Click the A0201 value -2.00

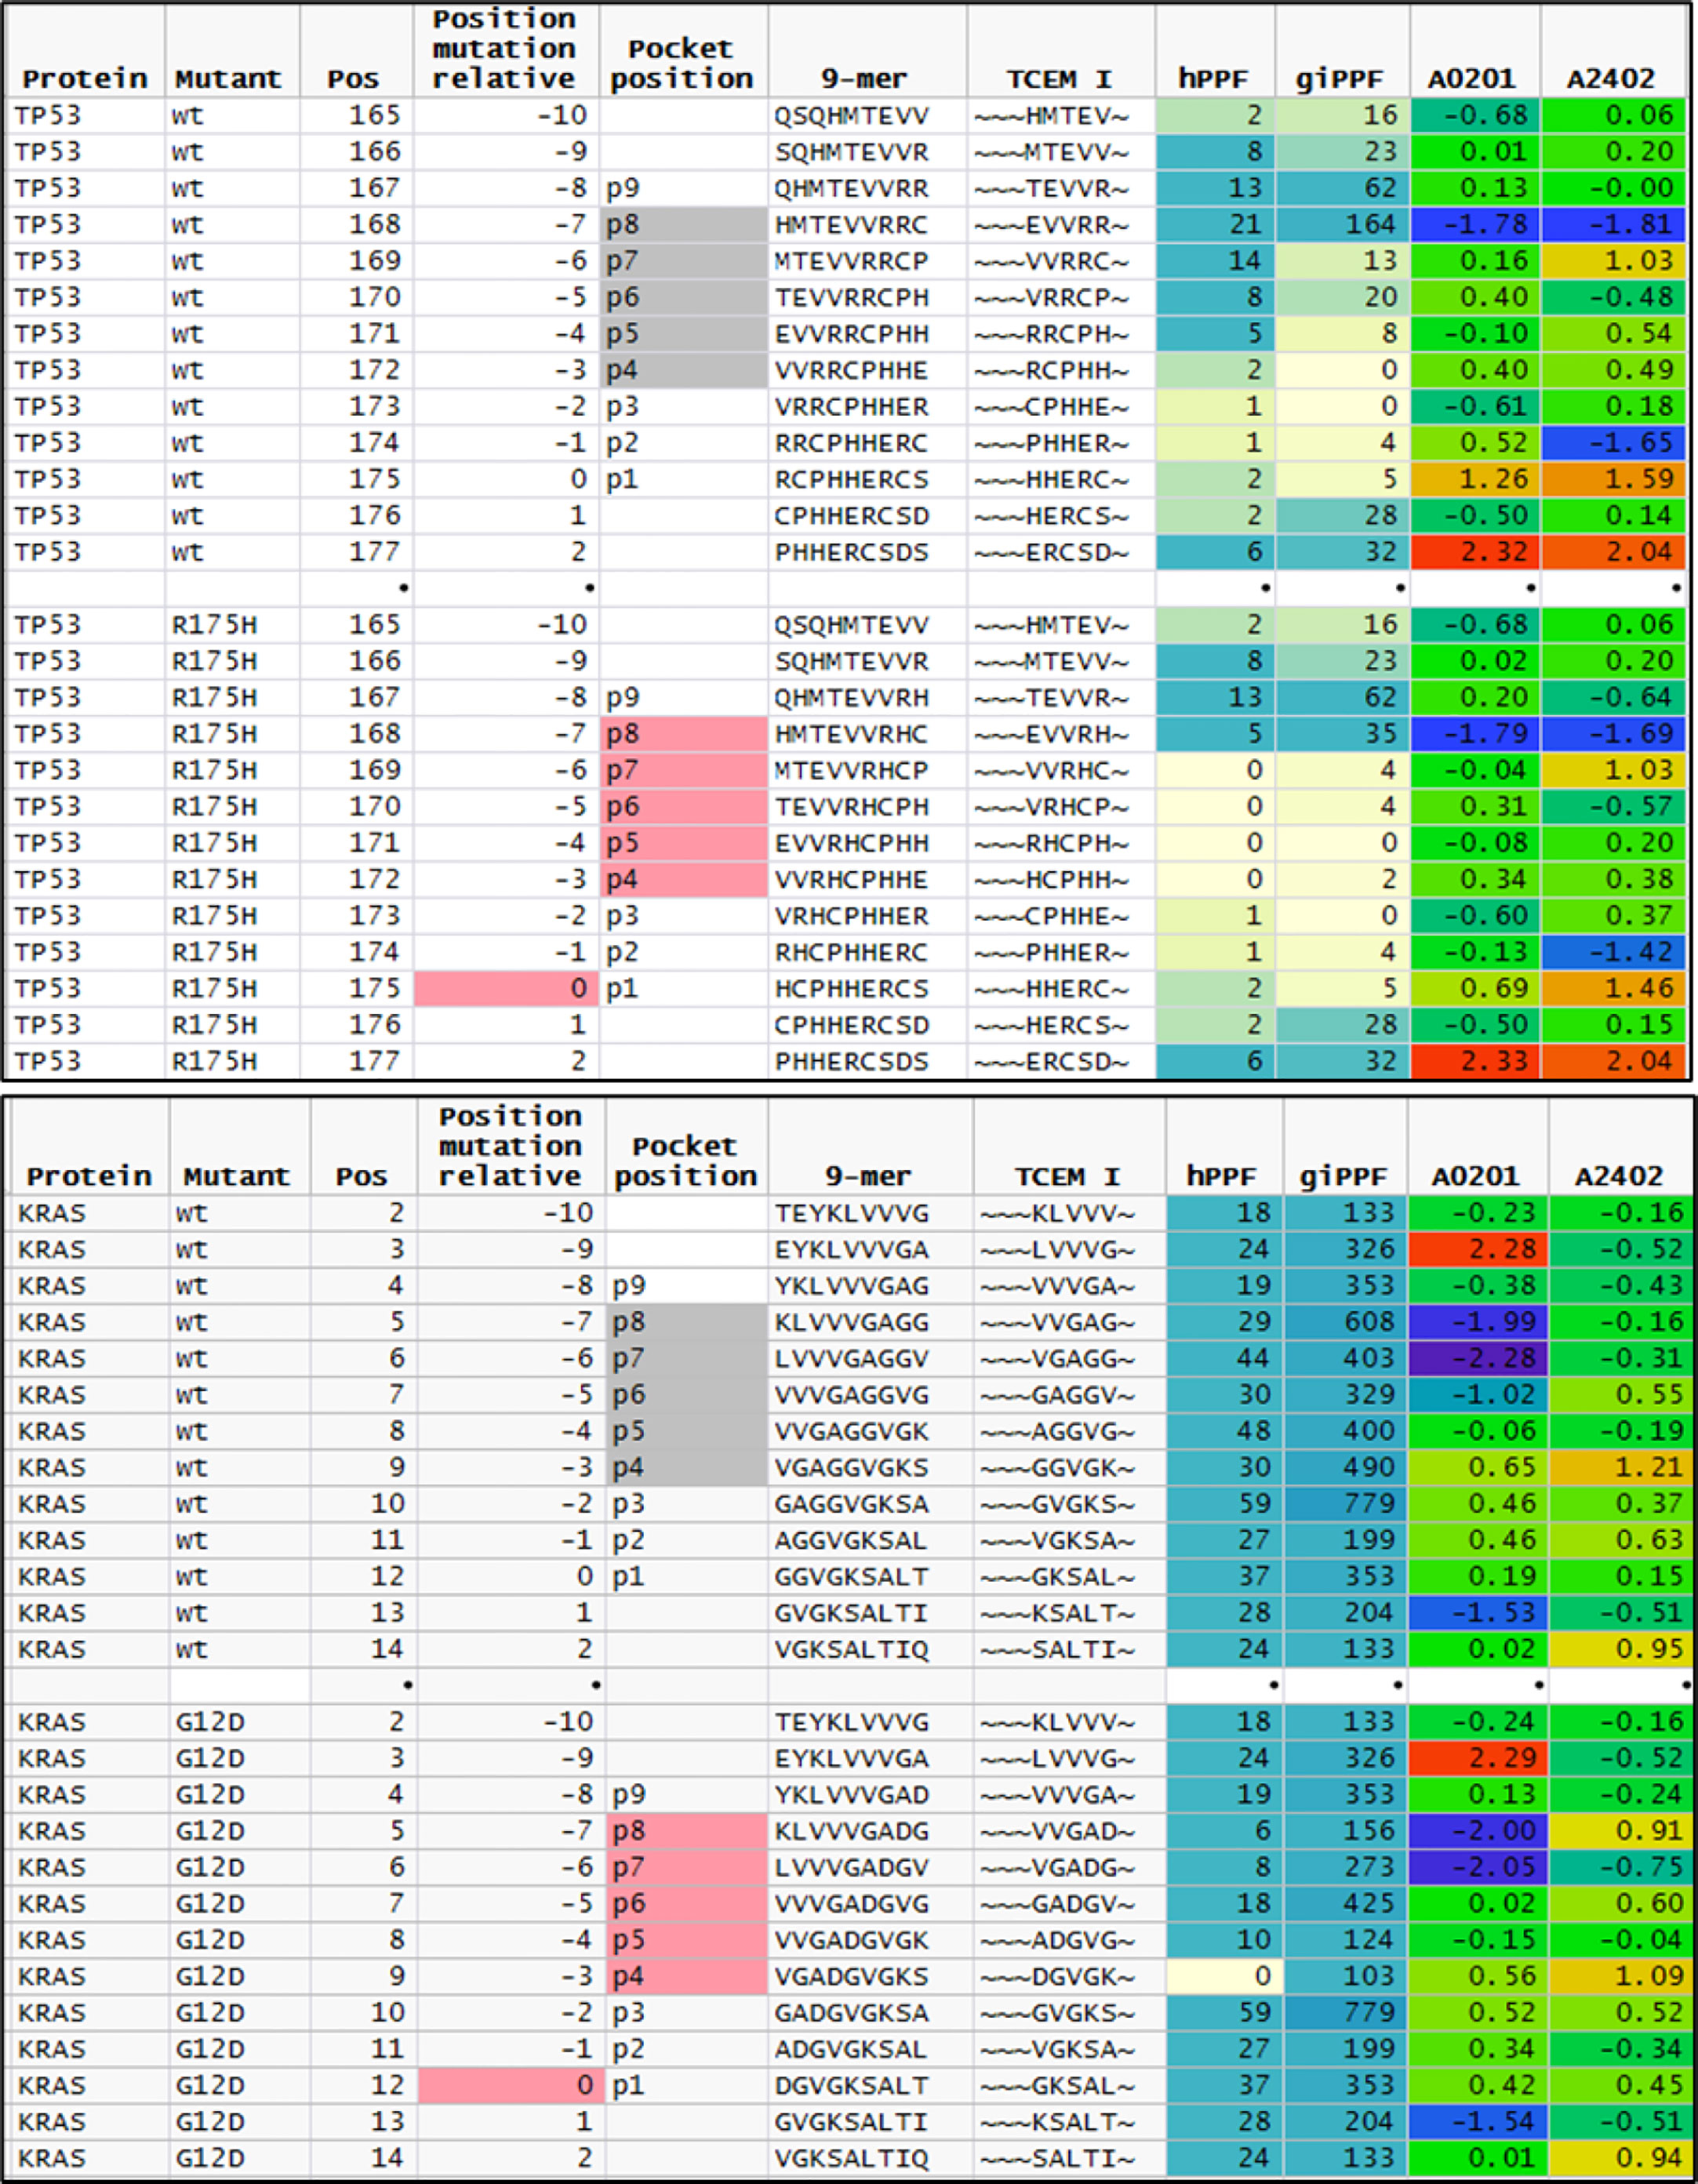[1478, 1831]
